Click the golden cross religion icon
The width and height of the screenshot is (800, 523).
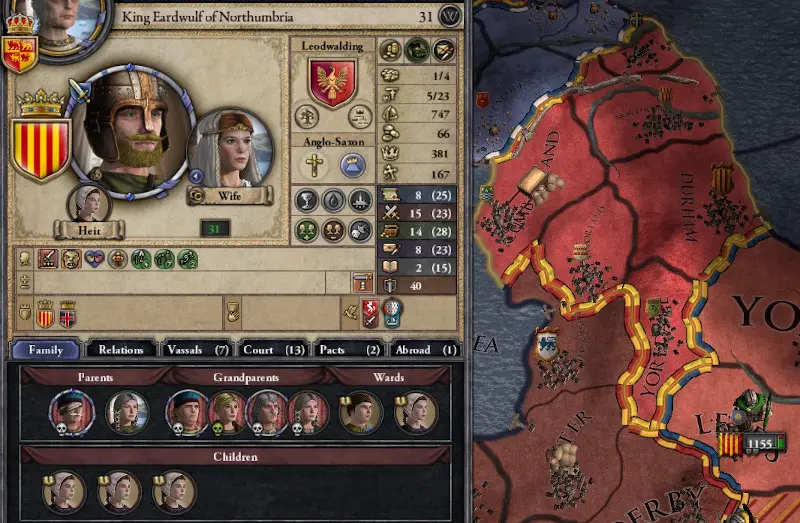pos(314,165)
